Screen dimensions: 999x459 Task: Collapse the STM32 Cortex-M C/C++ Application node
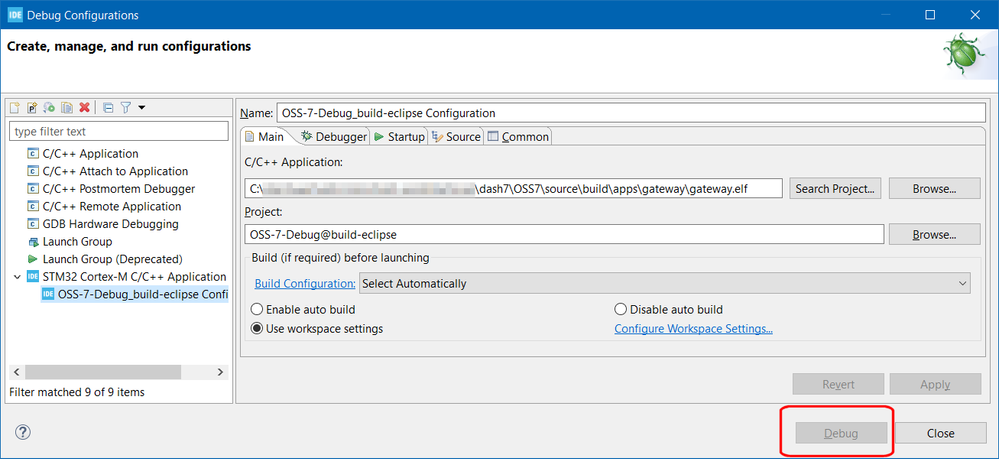(x=17, y=277)
